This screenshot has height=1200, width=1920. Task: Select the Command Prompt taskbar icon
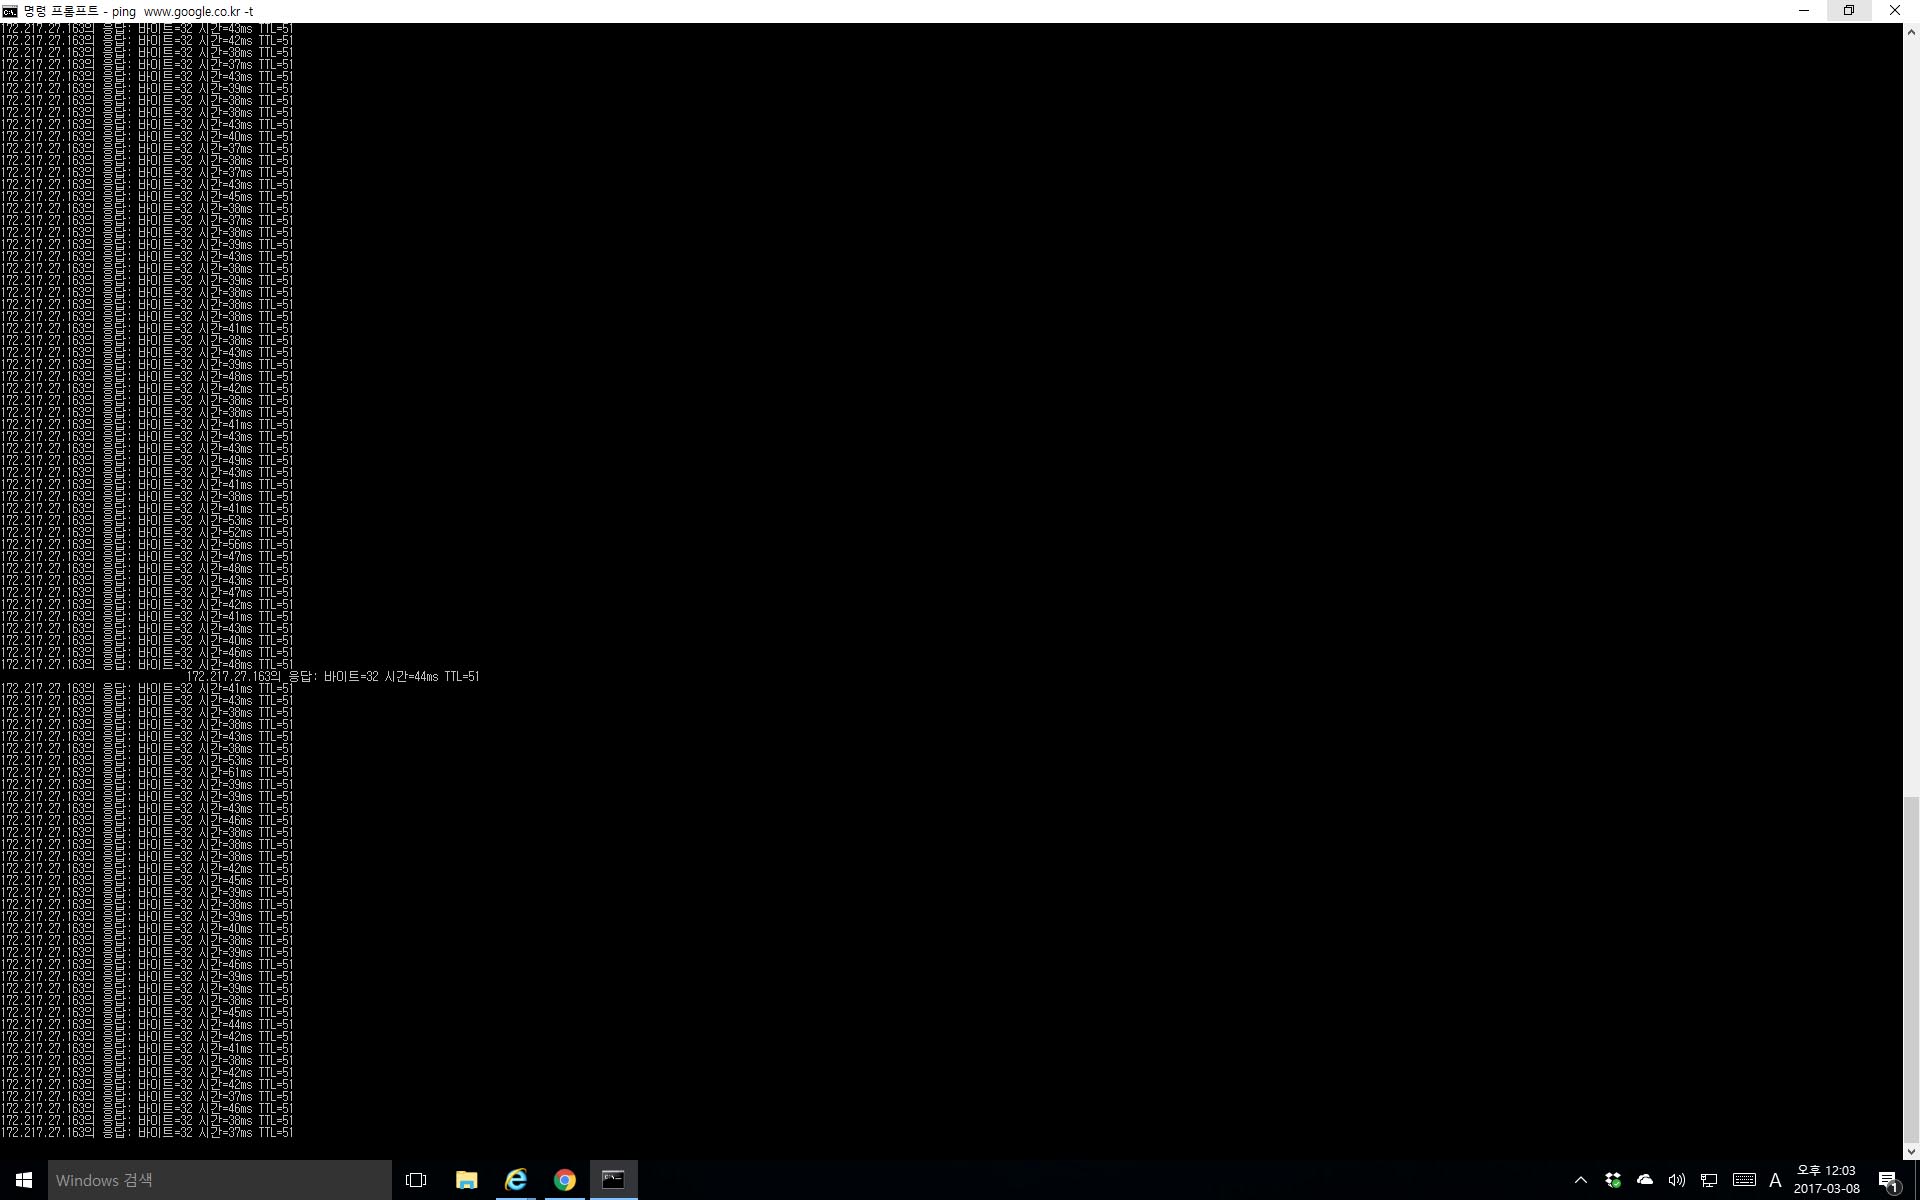613,1180
